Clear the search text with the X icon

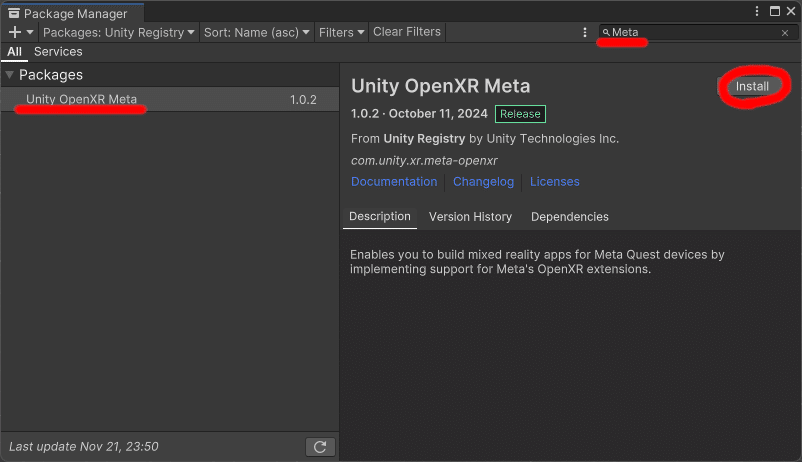click(785, 33)
